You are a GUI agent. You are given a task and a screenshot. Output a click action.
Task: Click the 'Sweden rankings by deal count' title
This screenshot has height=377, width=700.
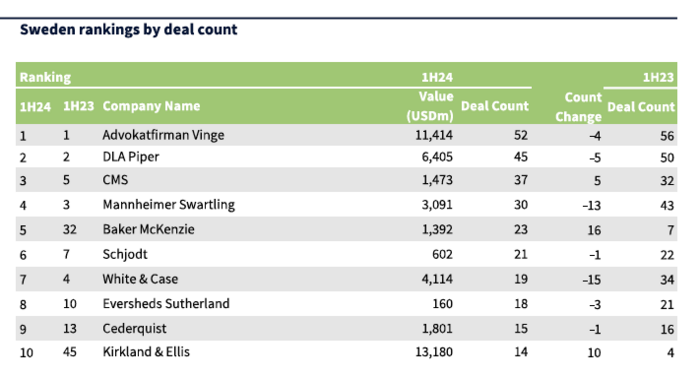click(129, 30)
